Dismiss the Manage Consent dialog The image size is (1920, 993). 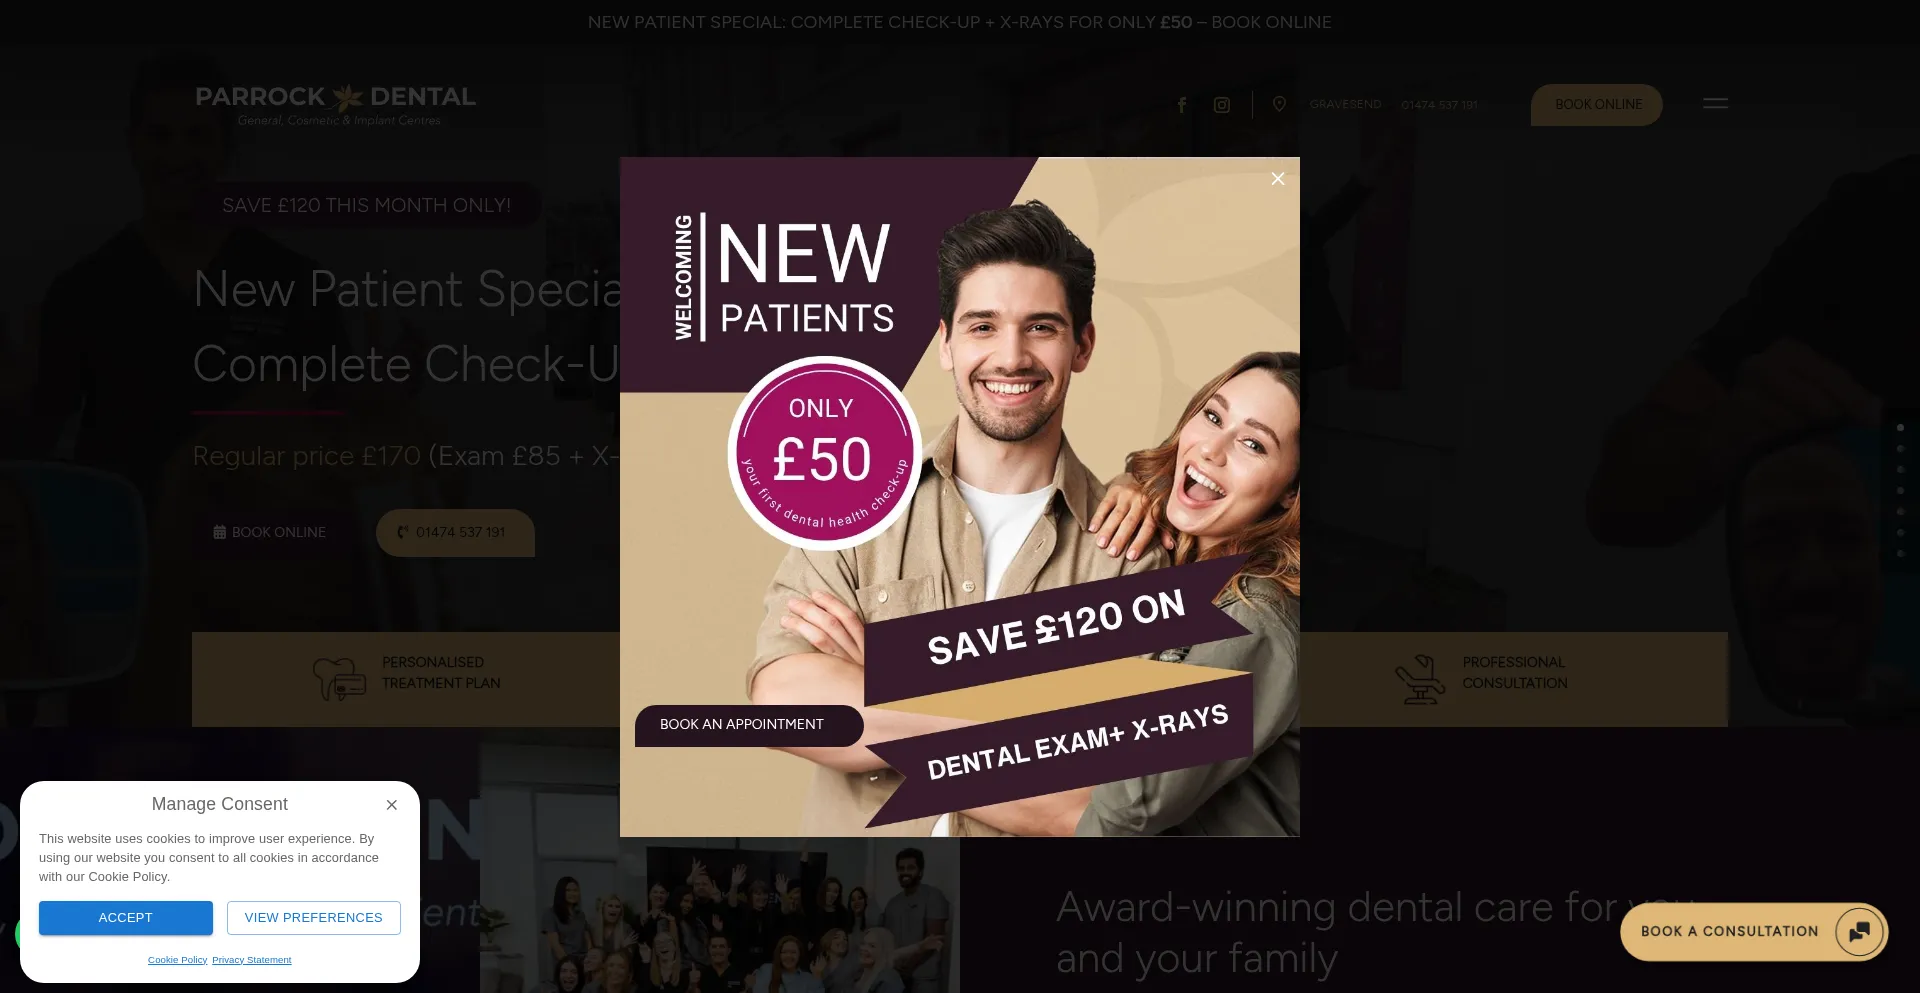(x=392, y=805)
